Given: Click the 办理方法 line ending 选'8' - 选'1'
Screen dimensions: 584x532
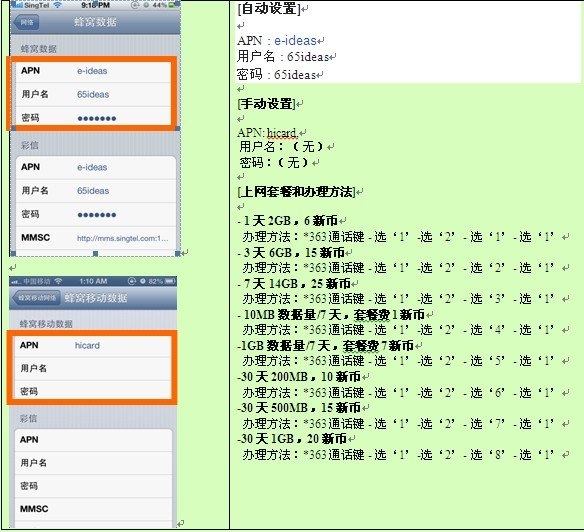Looking at the screenshot, I should [x=399, y=455].
